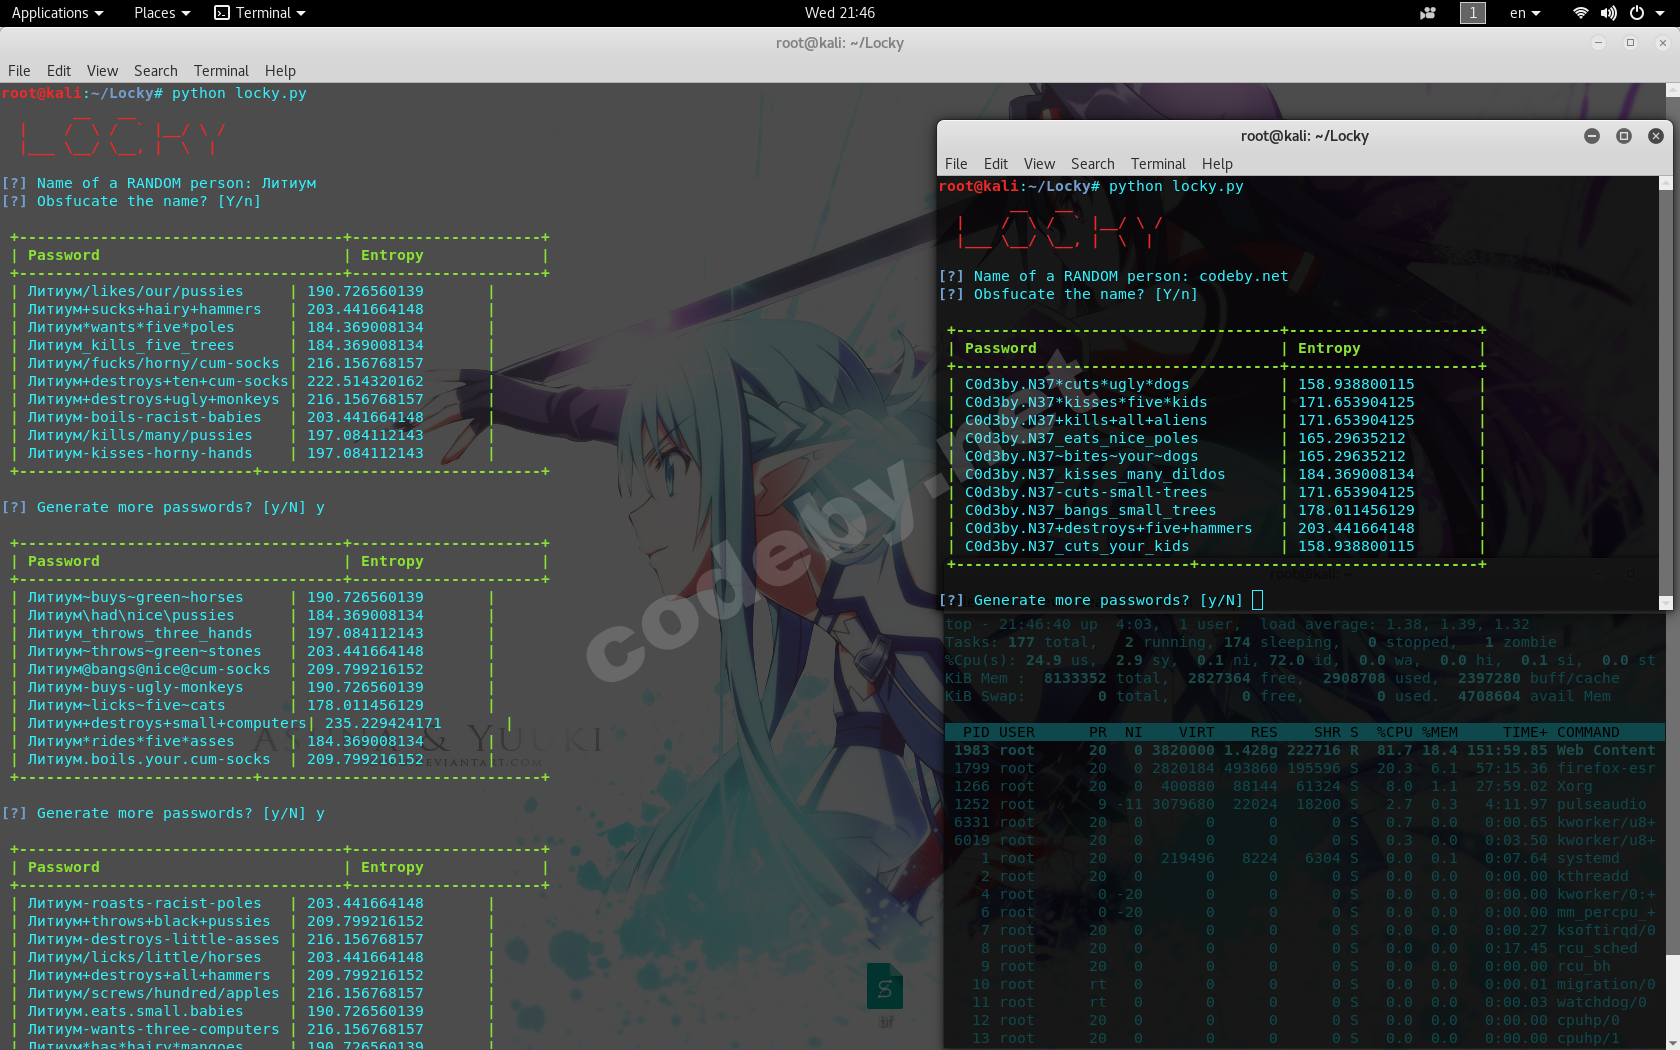
Task: Click the power icon in the top bar
Action: [x=1637, y=13]
